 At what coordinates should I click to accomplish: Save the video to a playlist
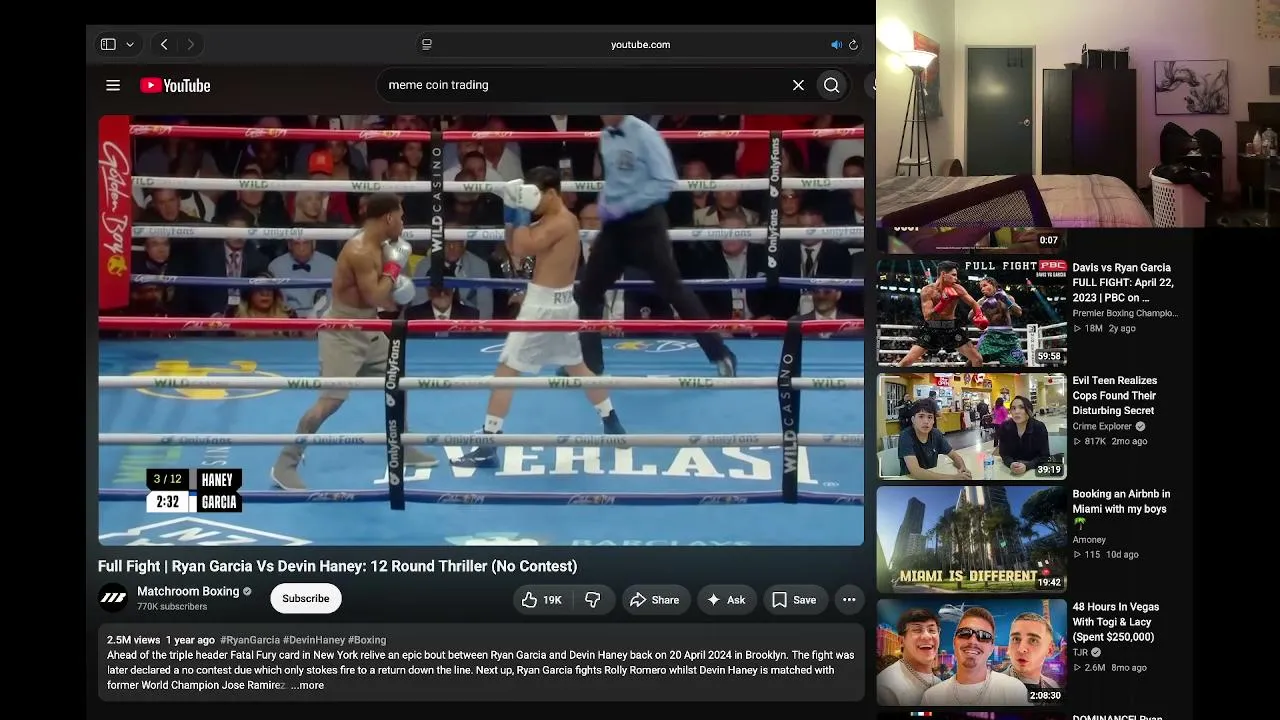point(794,599)
